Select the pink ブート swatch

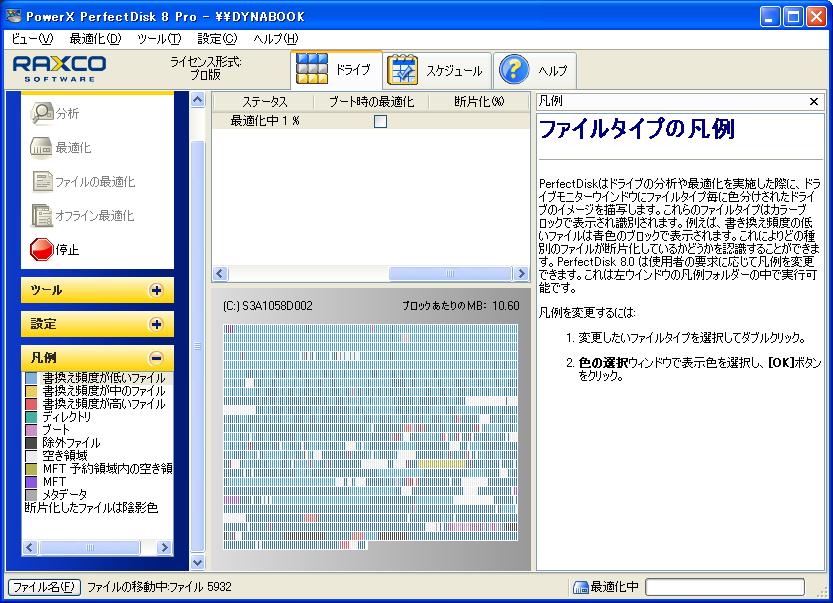tap(31, 430)
